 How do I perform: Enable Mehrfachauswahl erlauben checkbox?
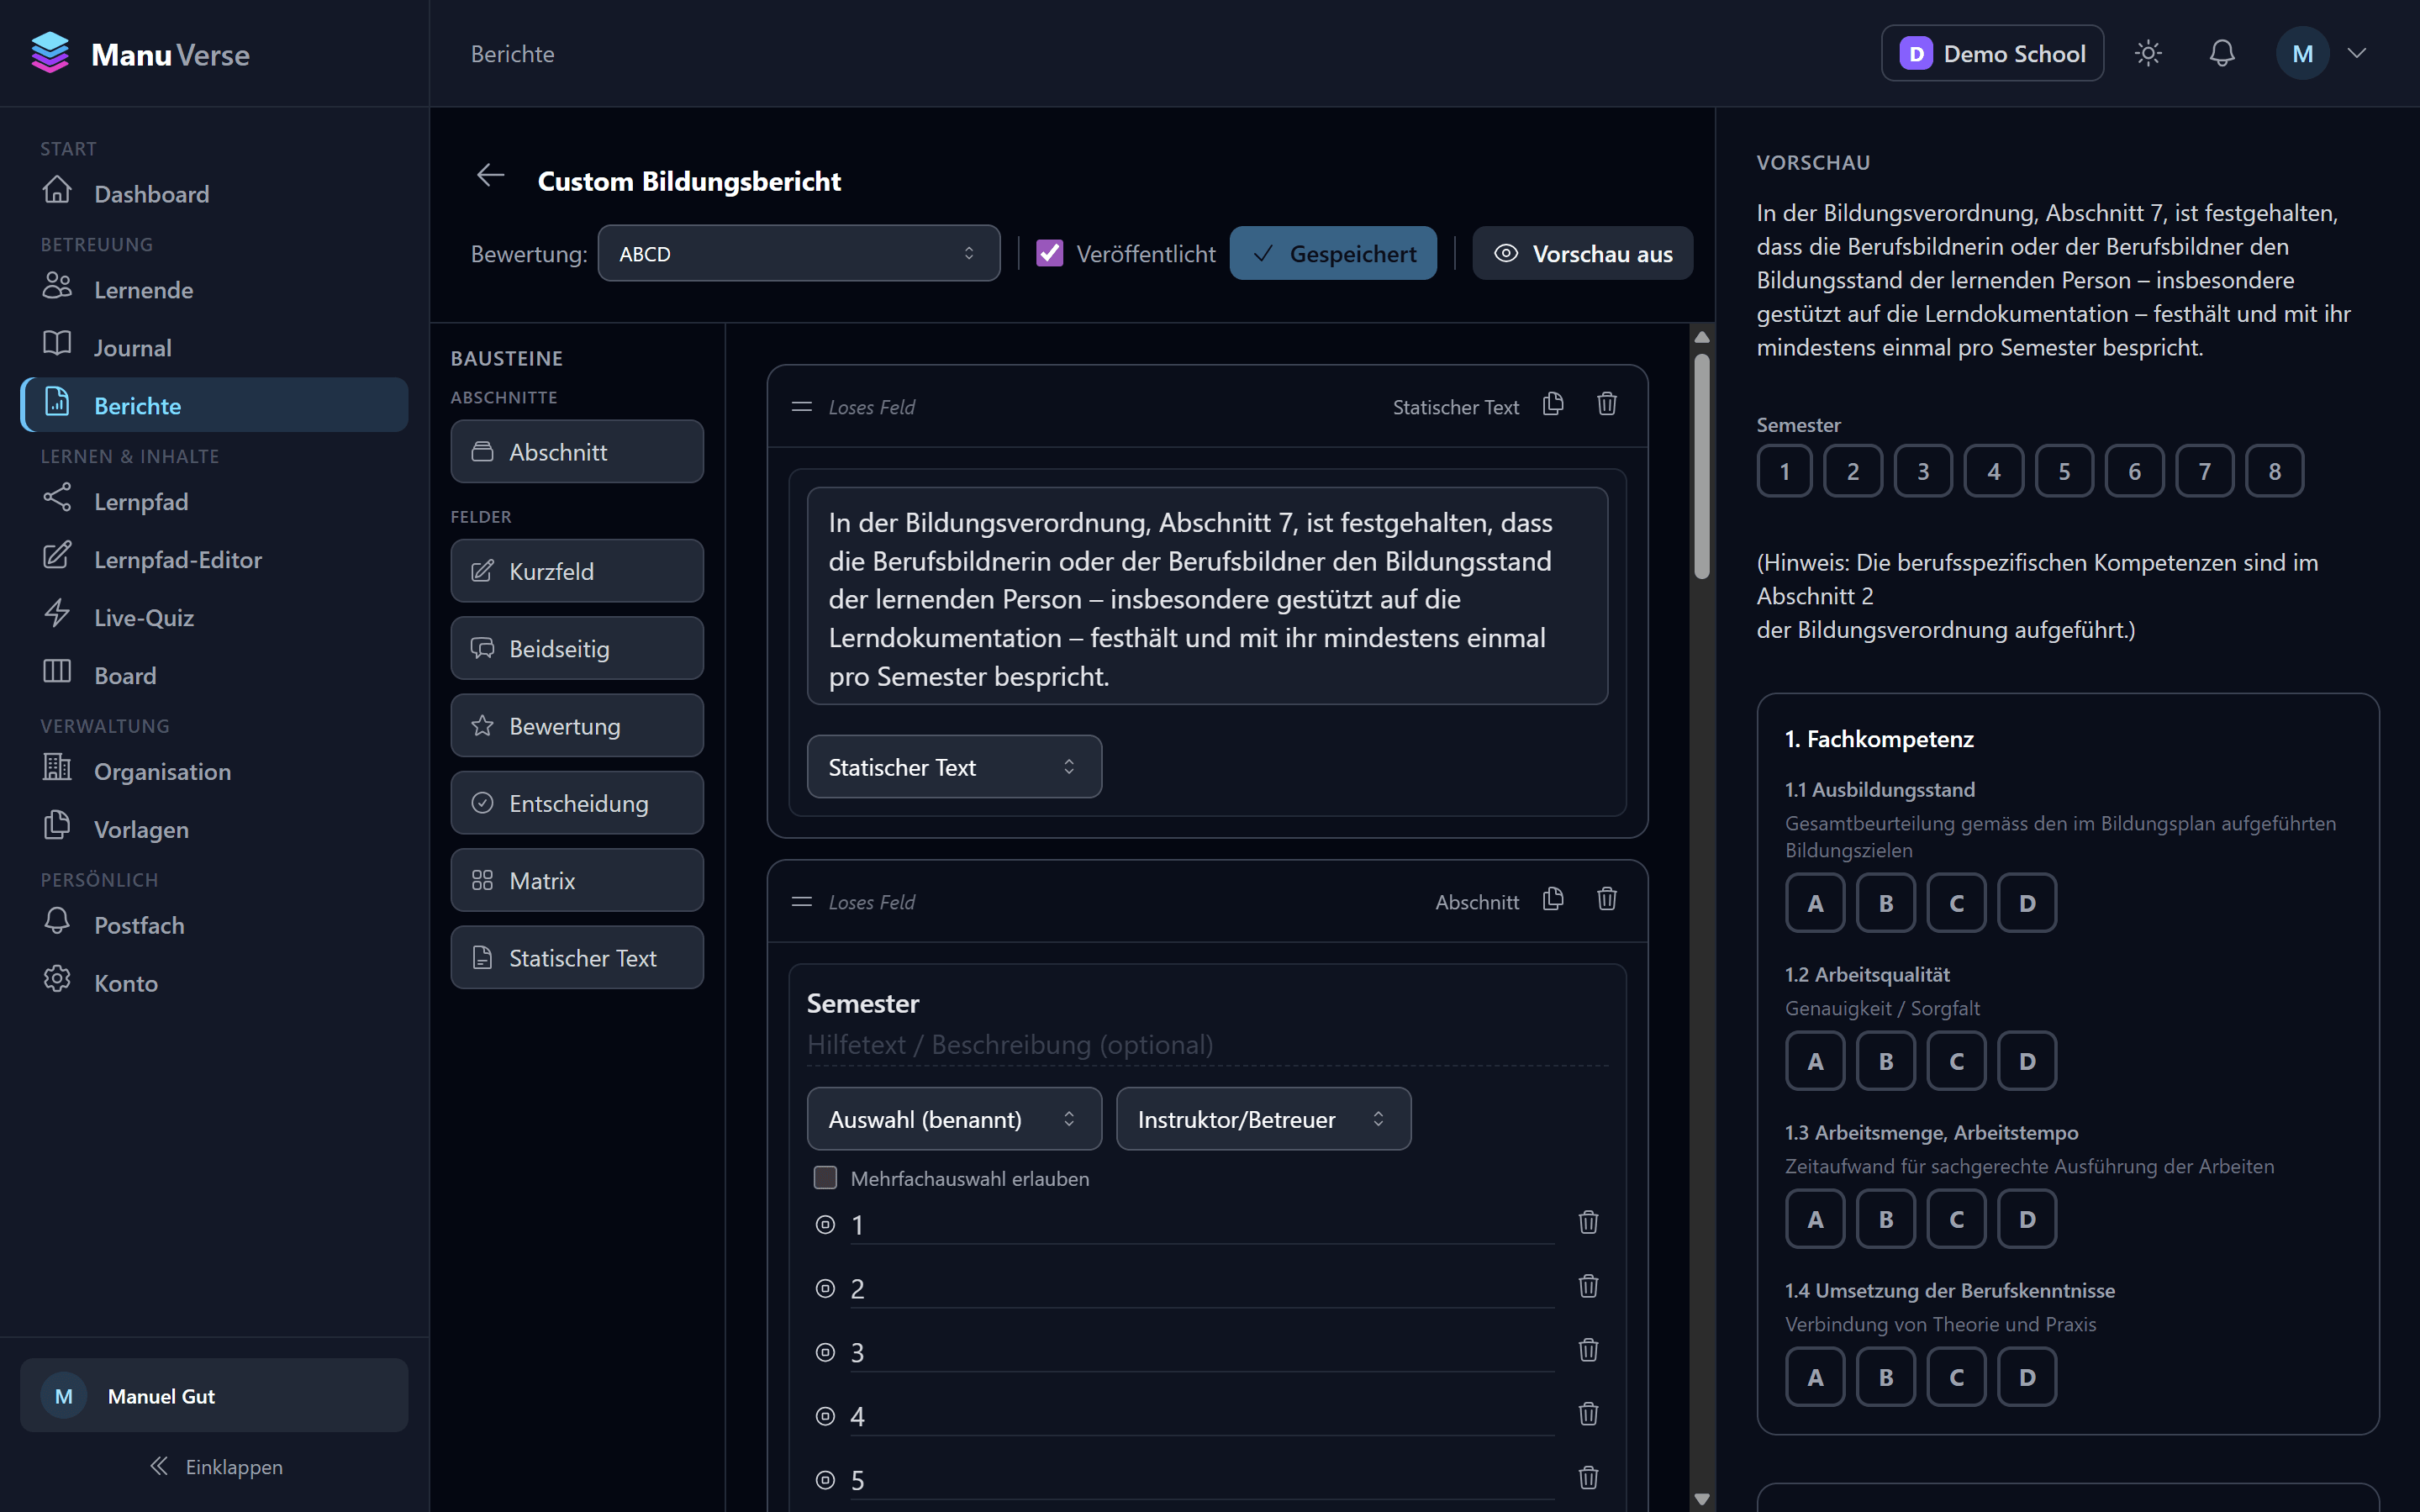pos(825,1178)
